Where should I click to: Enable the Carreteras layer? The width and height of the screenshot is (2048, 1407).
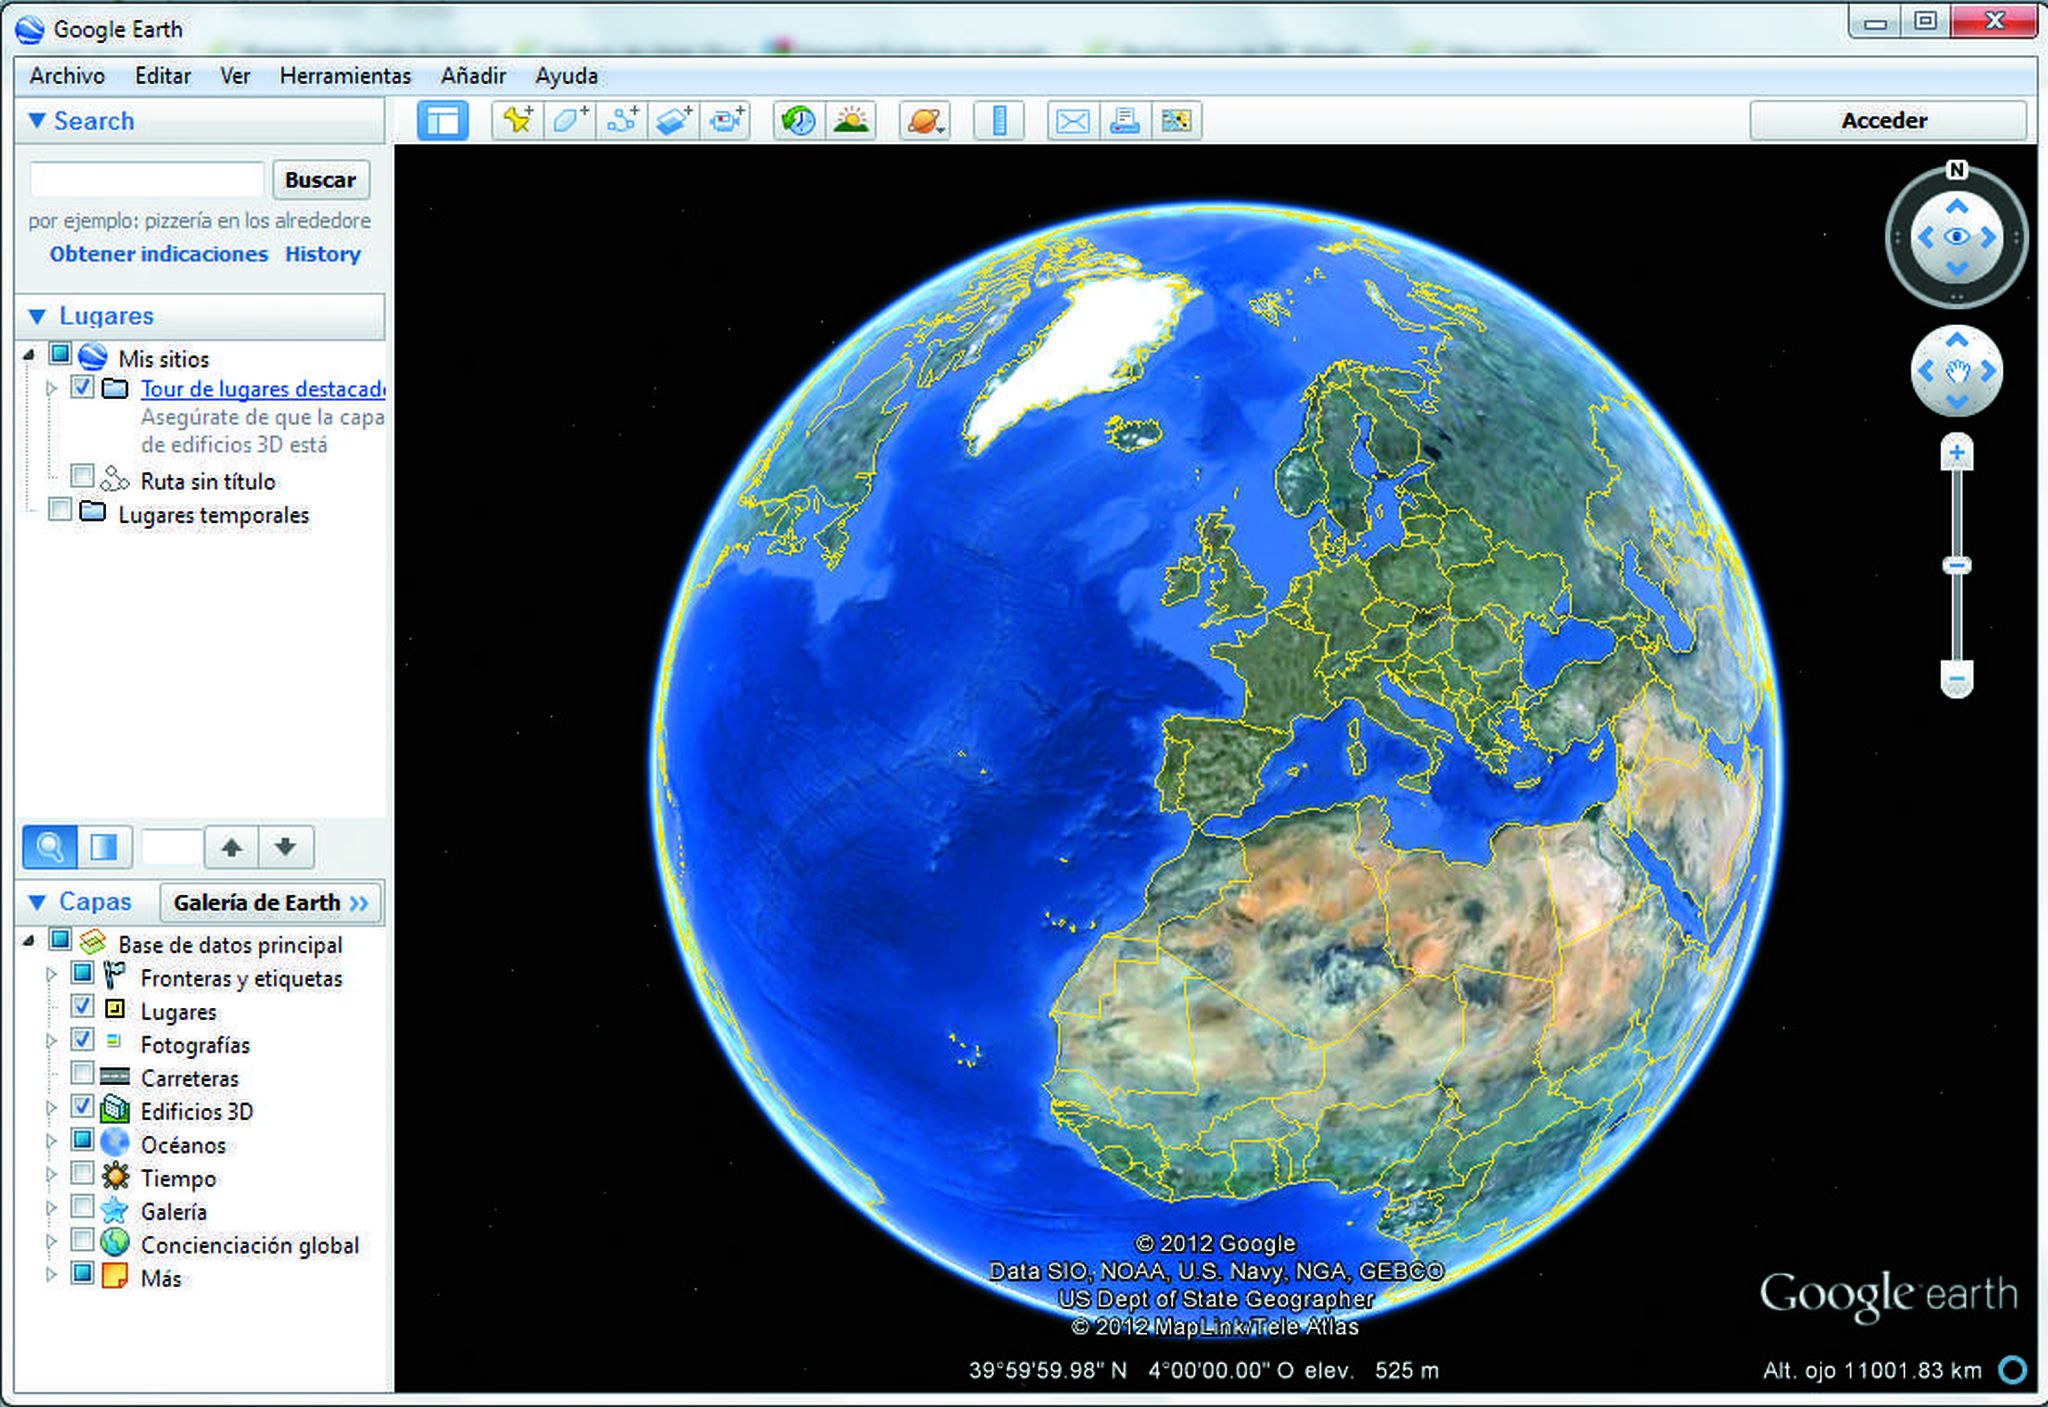(x=83, y=1073)
